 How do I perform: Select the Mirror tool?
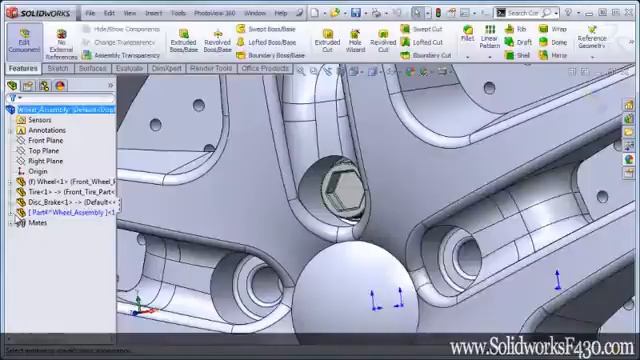[x=553, y=55]
